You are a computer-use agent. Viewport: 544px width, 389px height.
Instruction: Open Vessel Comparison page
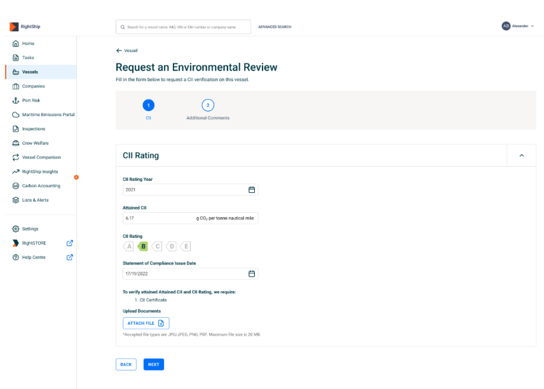click(41, 157)
